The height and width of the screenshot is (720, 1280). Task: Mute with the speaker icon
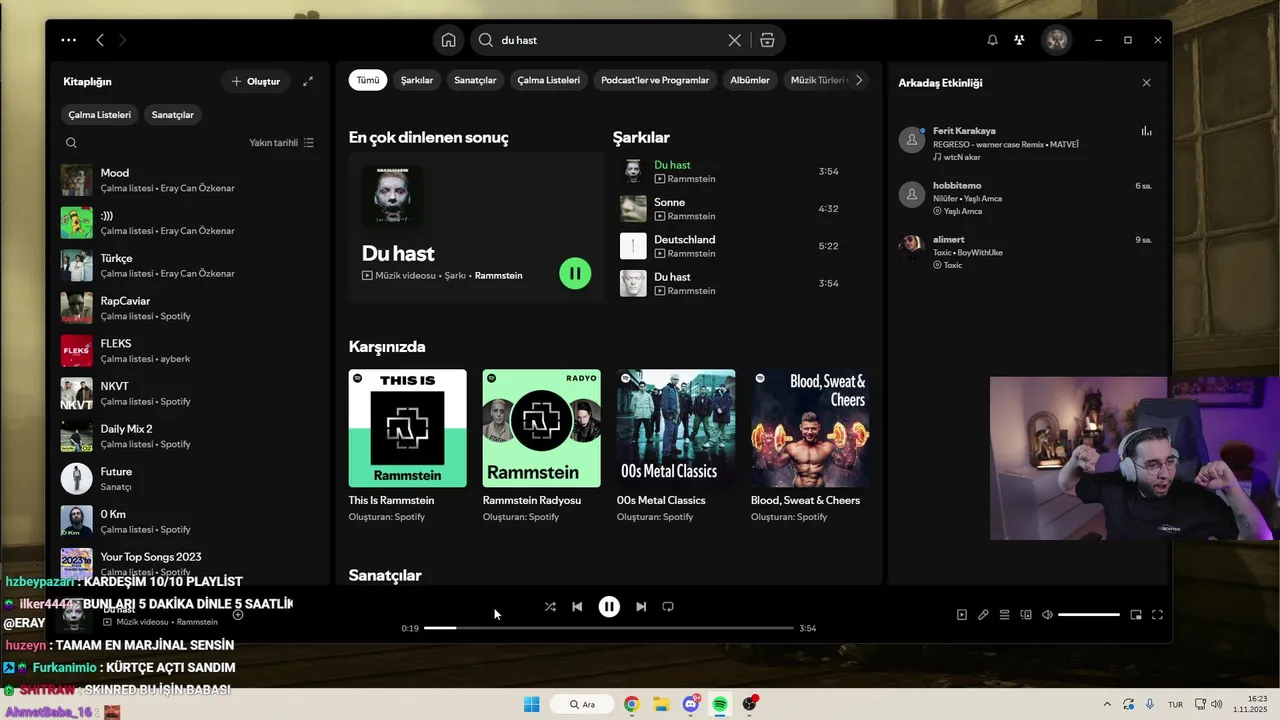1047,615
